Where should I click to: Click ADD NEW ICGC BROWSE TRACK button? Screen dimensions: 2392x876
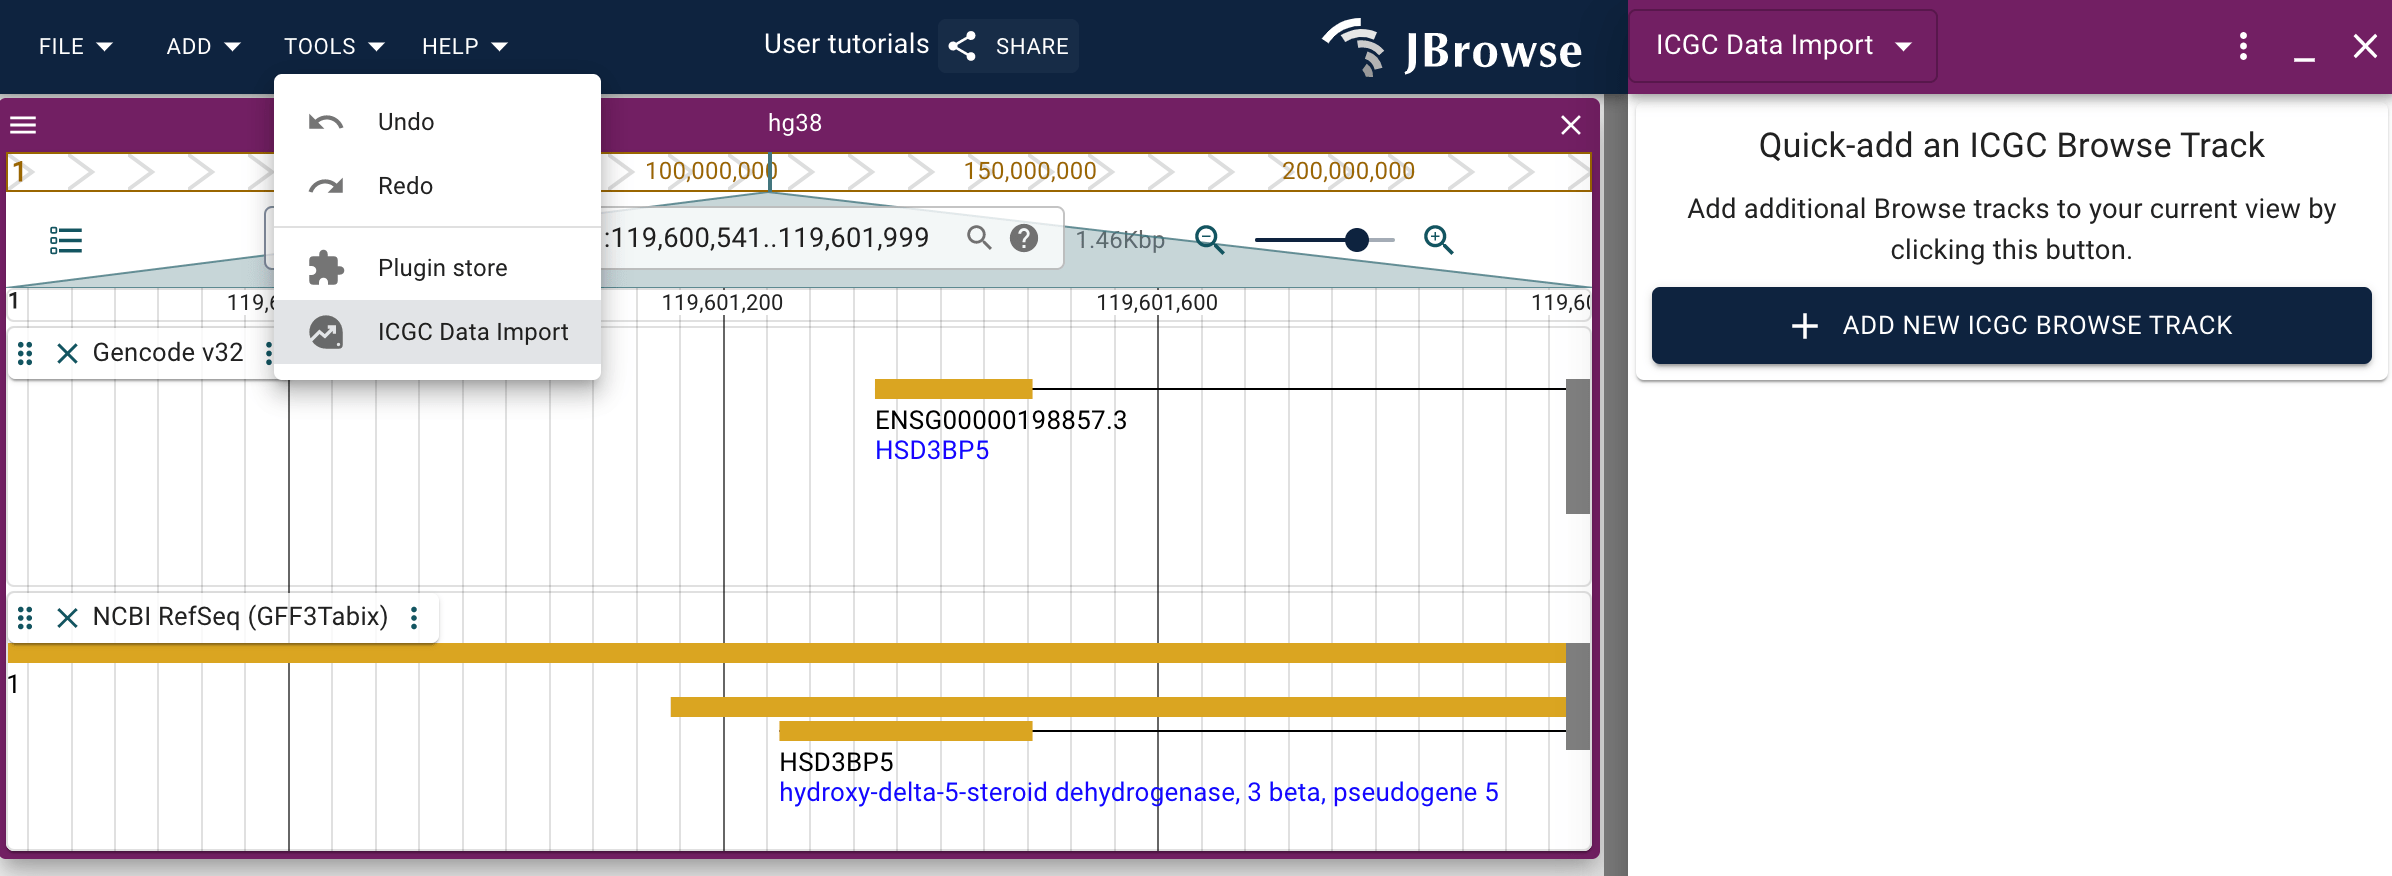[x=2012, y=326]
